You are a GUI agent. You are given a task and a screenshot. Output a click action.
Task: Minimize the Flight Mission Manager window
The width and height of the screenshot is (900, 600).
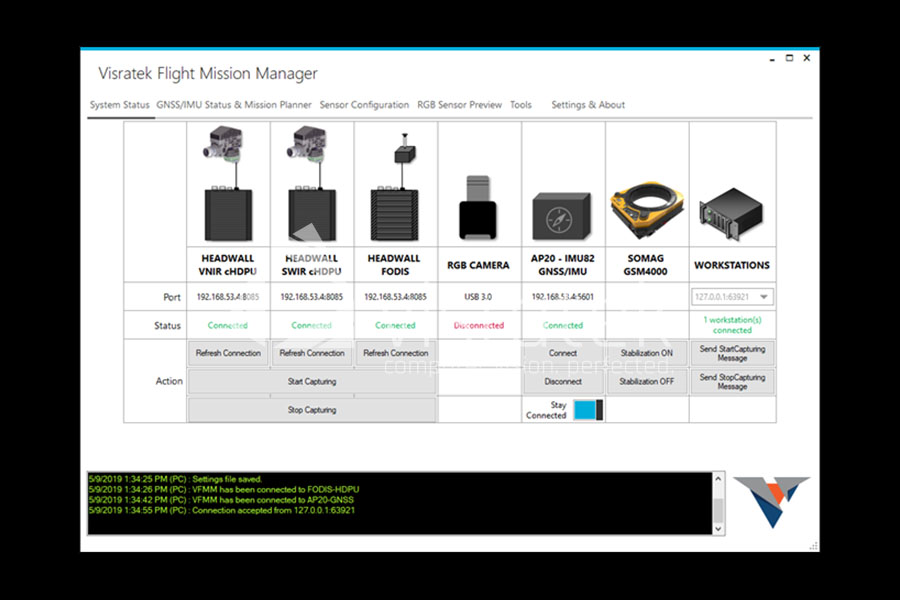pos(772,59)
